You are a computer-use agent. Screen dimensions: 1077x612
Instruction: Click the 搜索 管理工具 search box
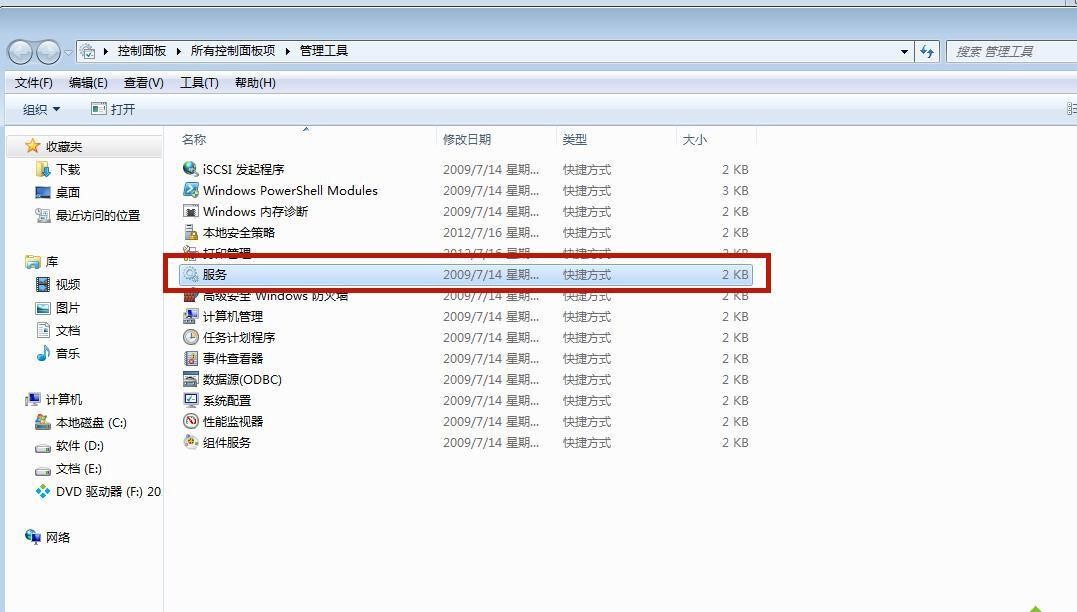point(1010,51)
